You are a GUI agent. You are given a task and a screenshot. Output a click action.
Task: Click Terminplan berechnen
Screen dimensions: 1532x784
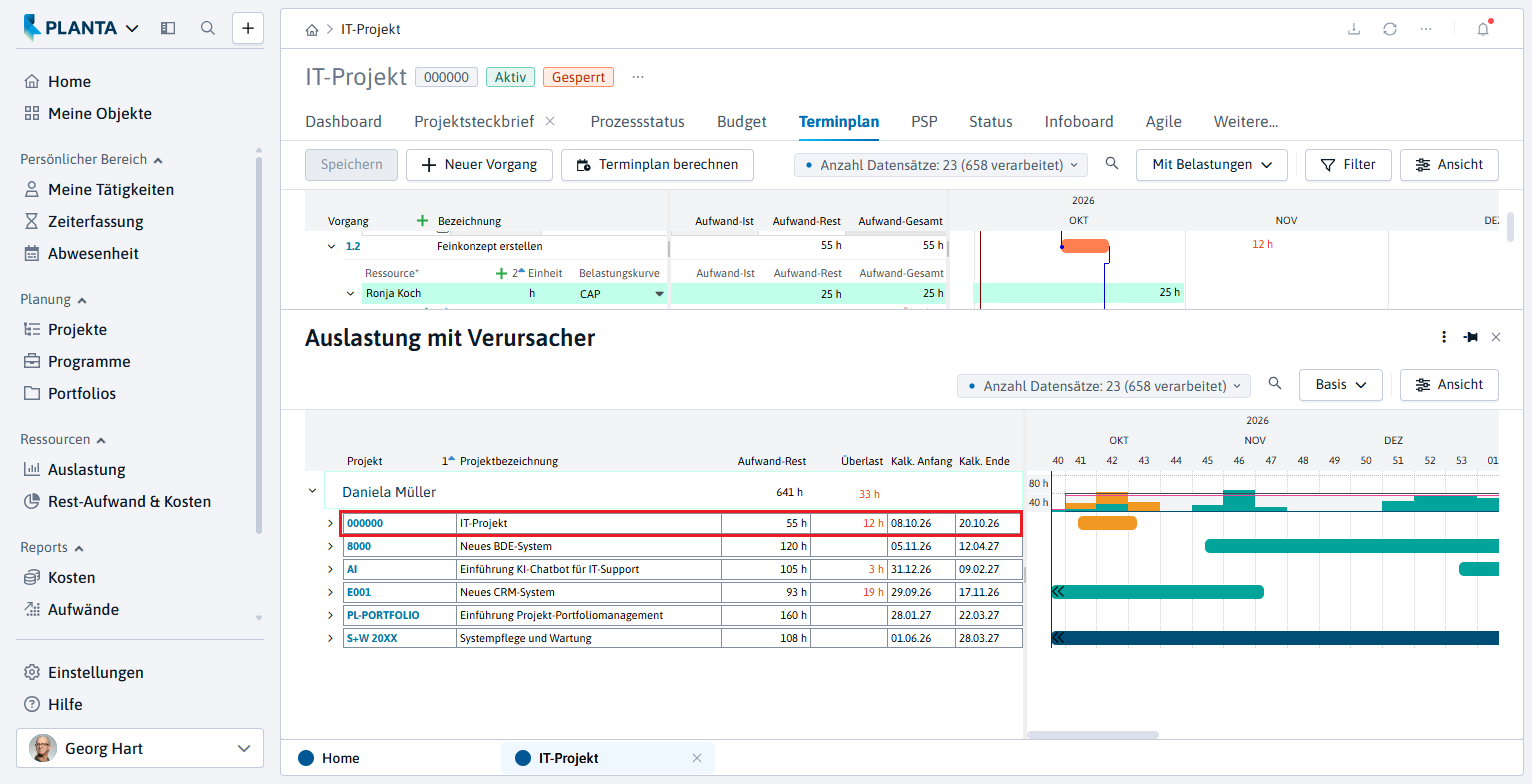coord(657,164)
